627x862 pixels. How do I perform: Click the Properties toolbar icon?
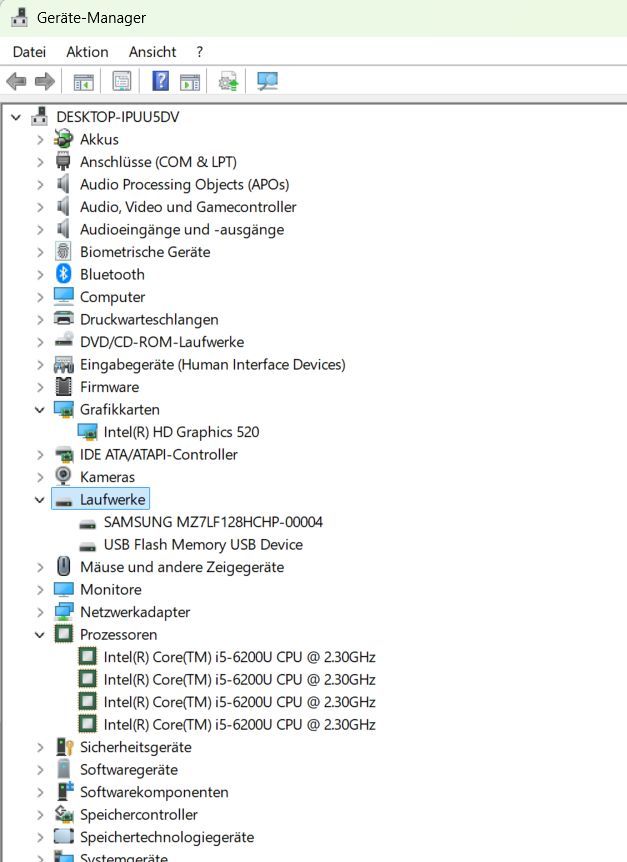[122, 81]
